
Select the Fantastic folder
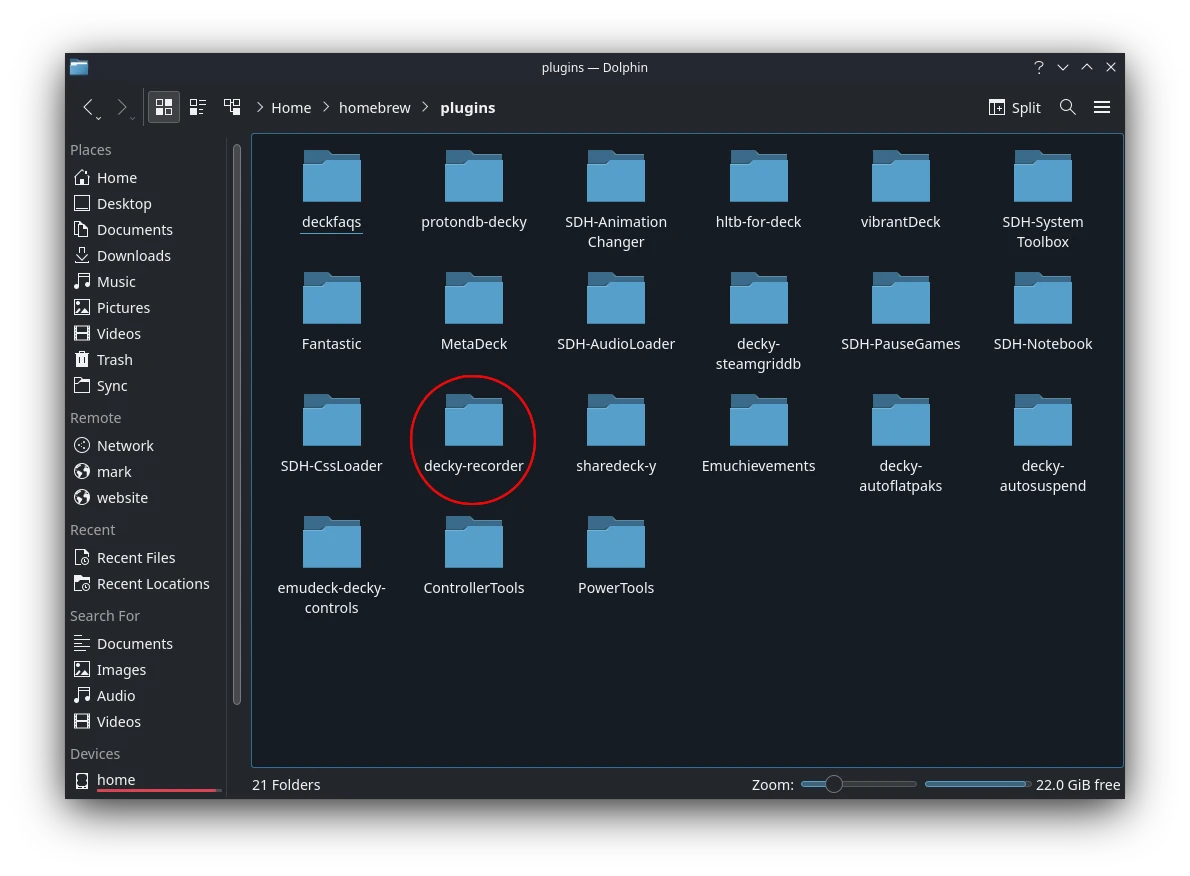click(x=332, y=311)
